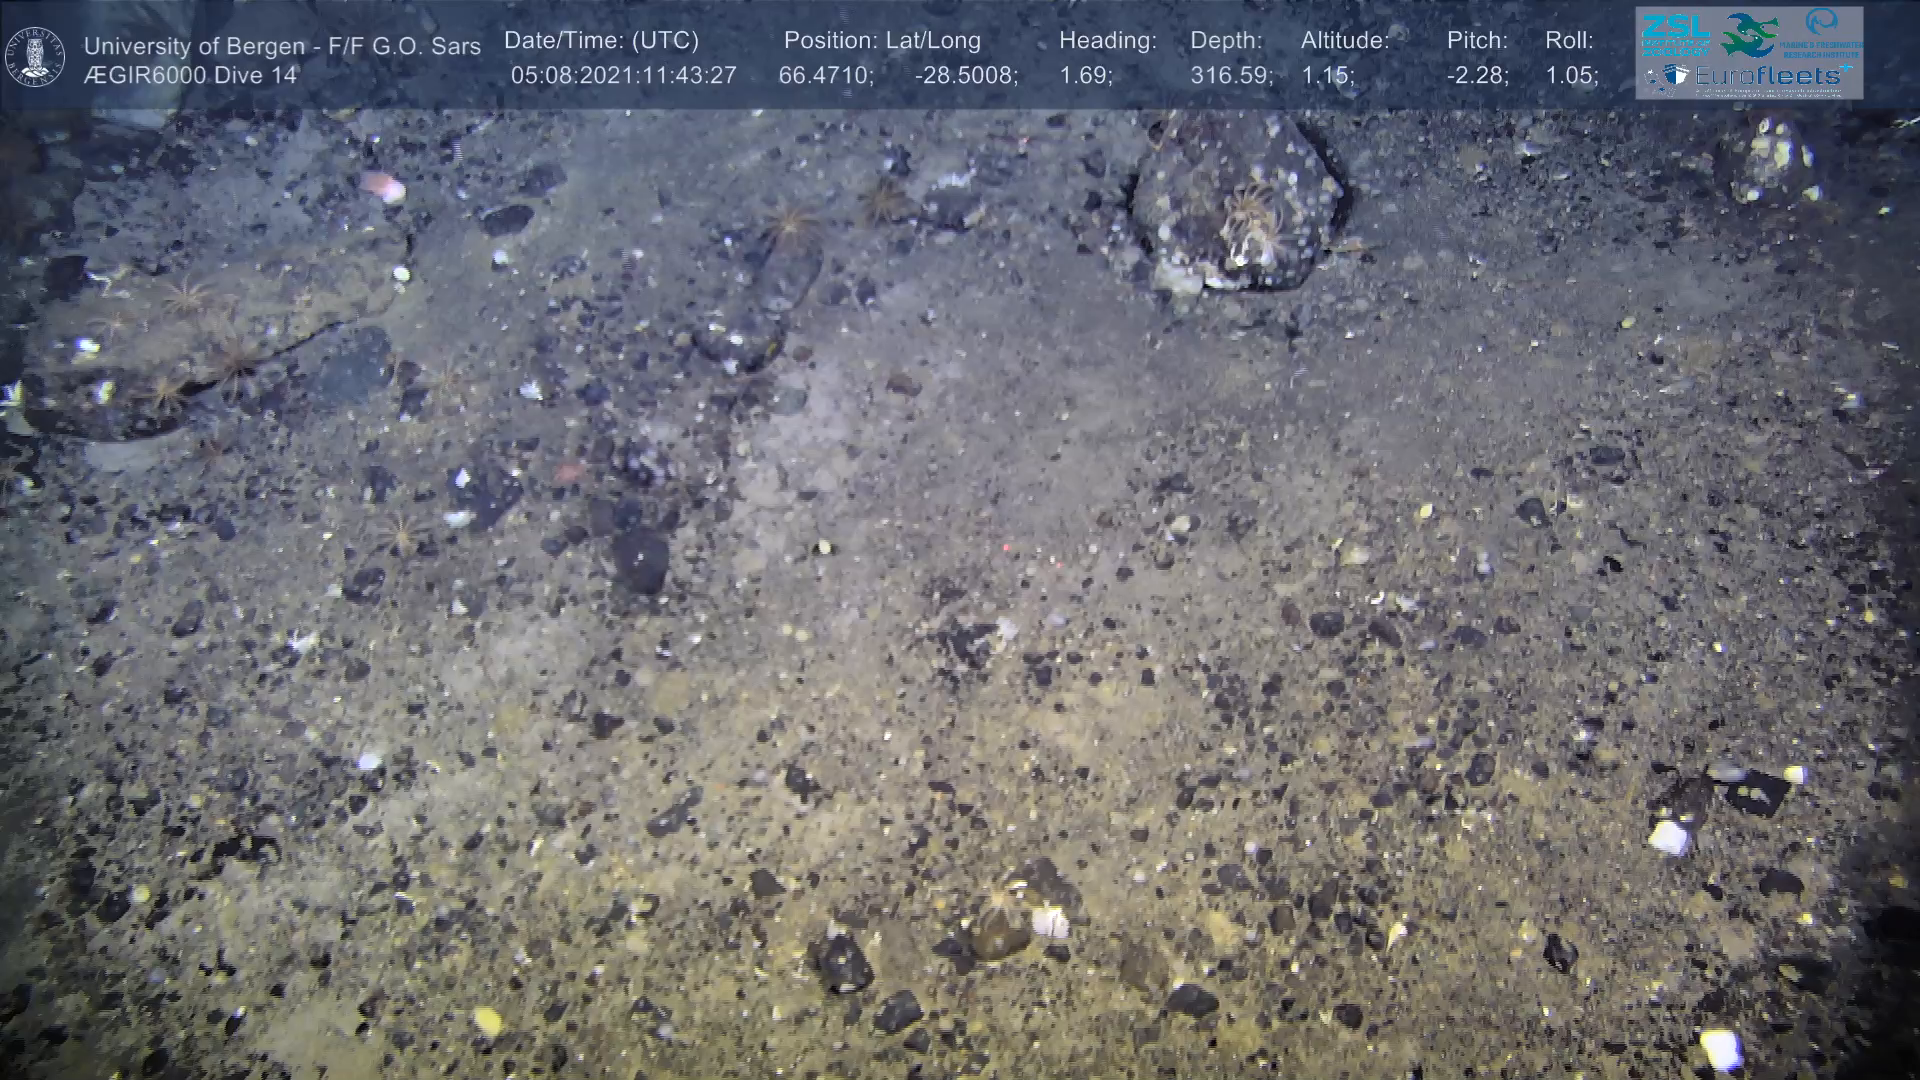The width and height of the screenshot is (1920, 1080).
Task: Click the University of Bergen owl seal
Action: (x=35, y=56)
